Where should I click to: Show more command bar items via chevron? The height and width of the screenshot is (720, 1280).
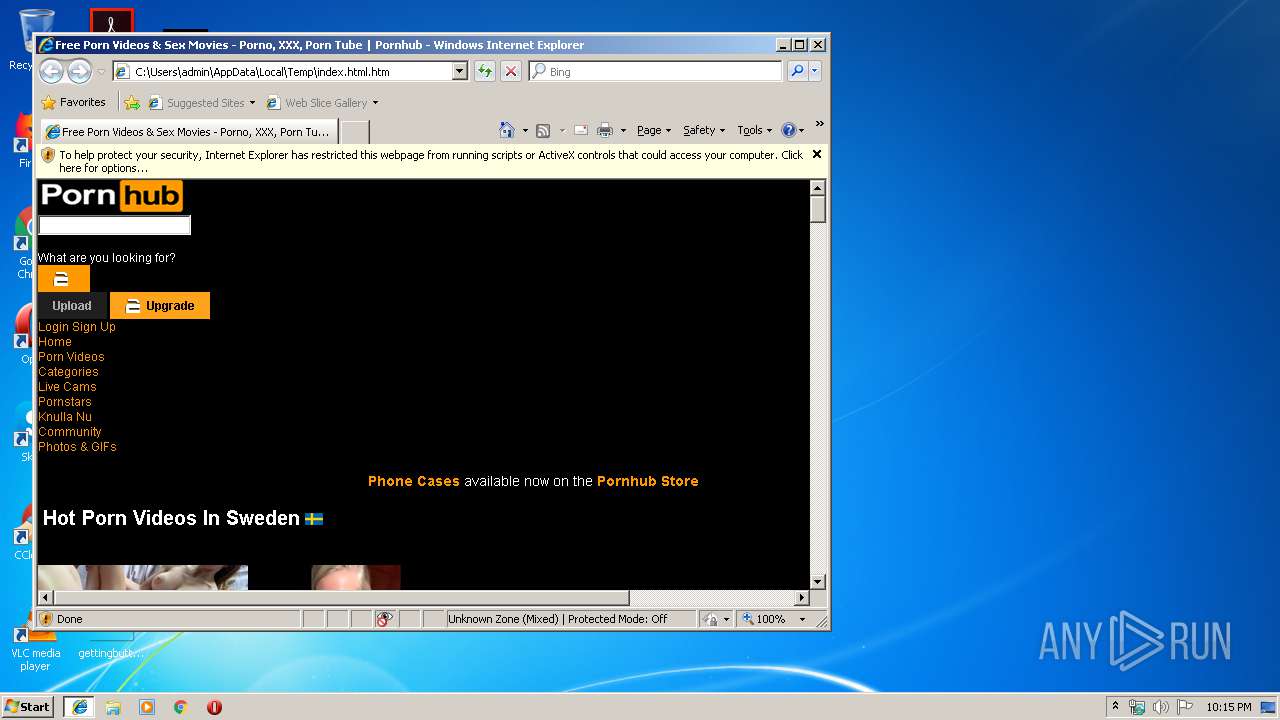click(819, 125)
